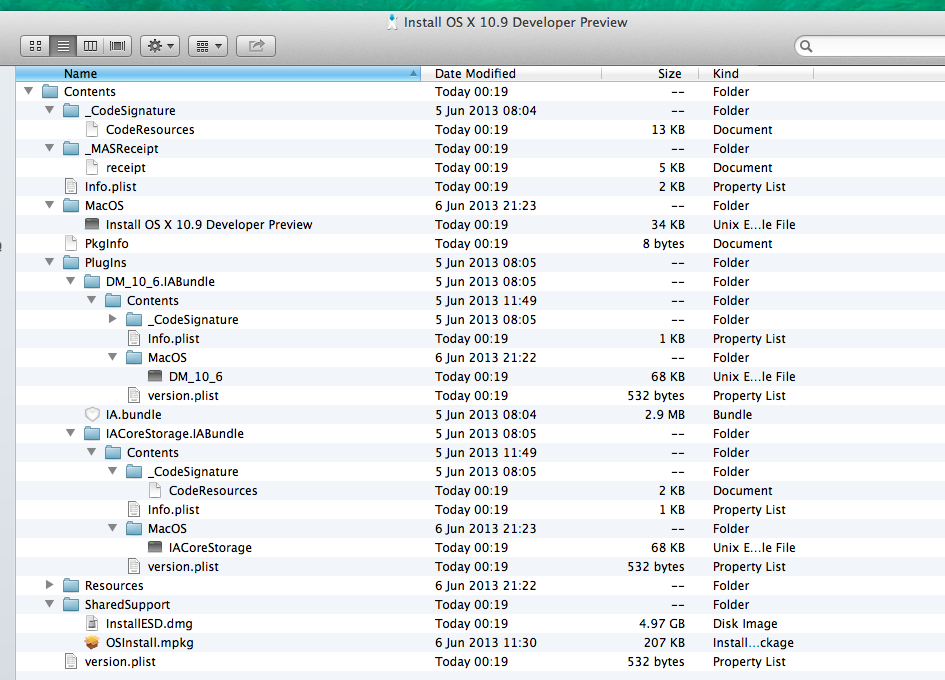Select the OSInstall.mpkg package icon
Image resolution: width=945 pixels, height=680 pixels.
(x=92, y=643)
